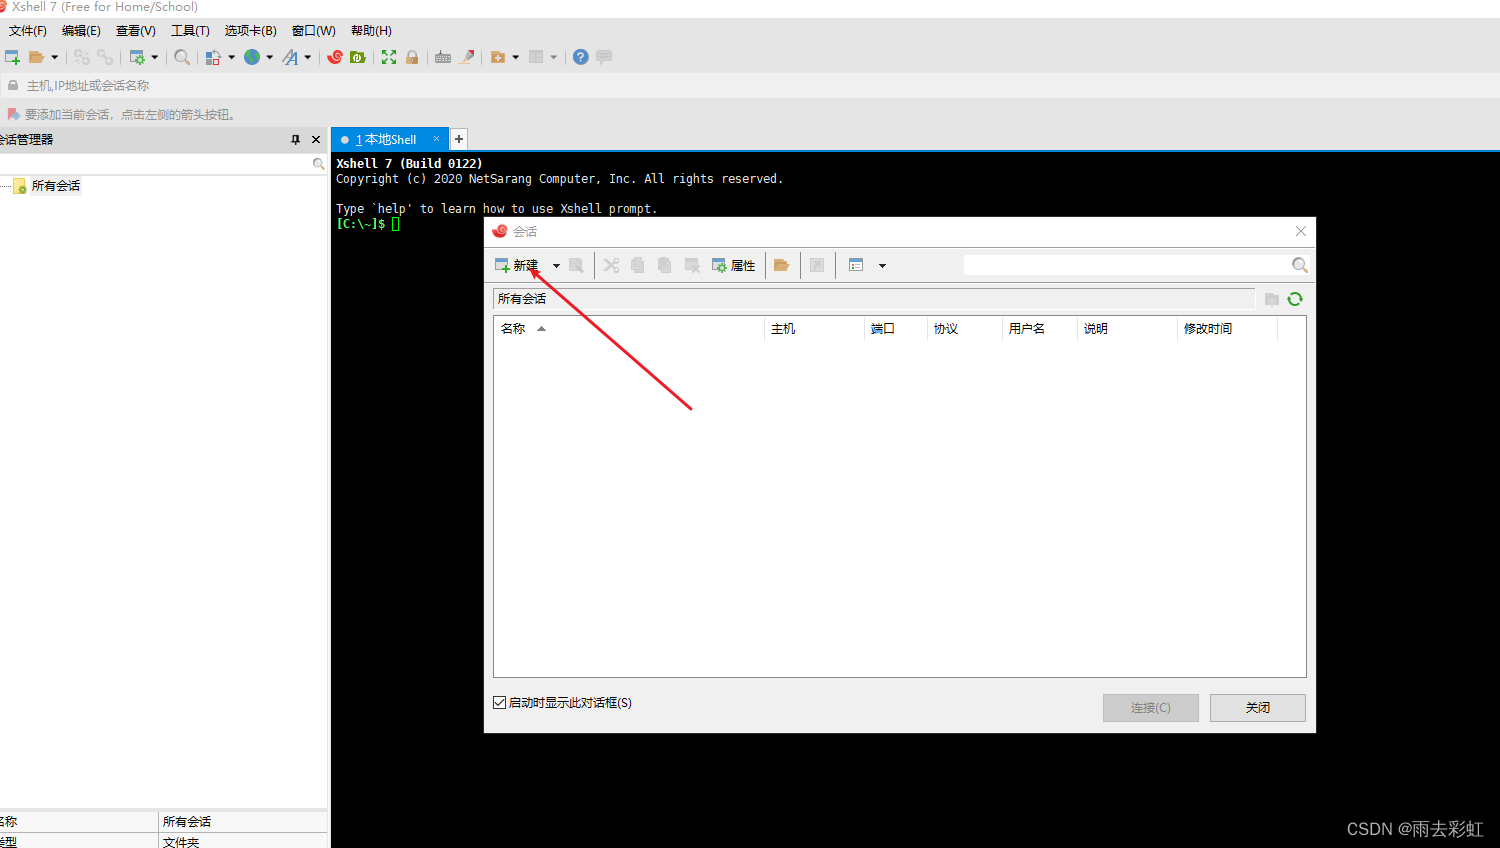The height and width of the screenshot is (848, 1500).
Task: Click the reconnect chain-link icon
Action: coord(105,57)
